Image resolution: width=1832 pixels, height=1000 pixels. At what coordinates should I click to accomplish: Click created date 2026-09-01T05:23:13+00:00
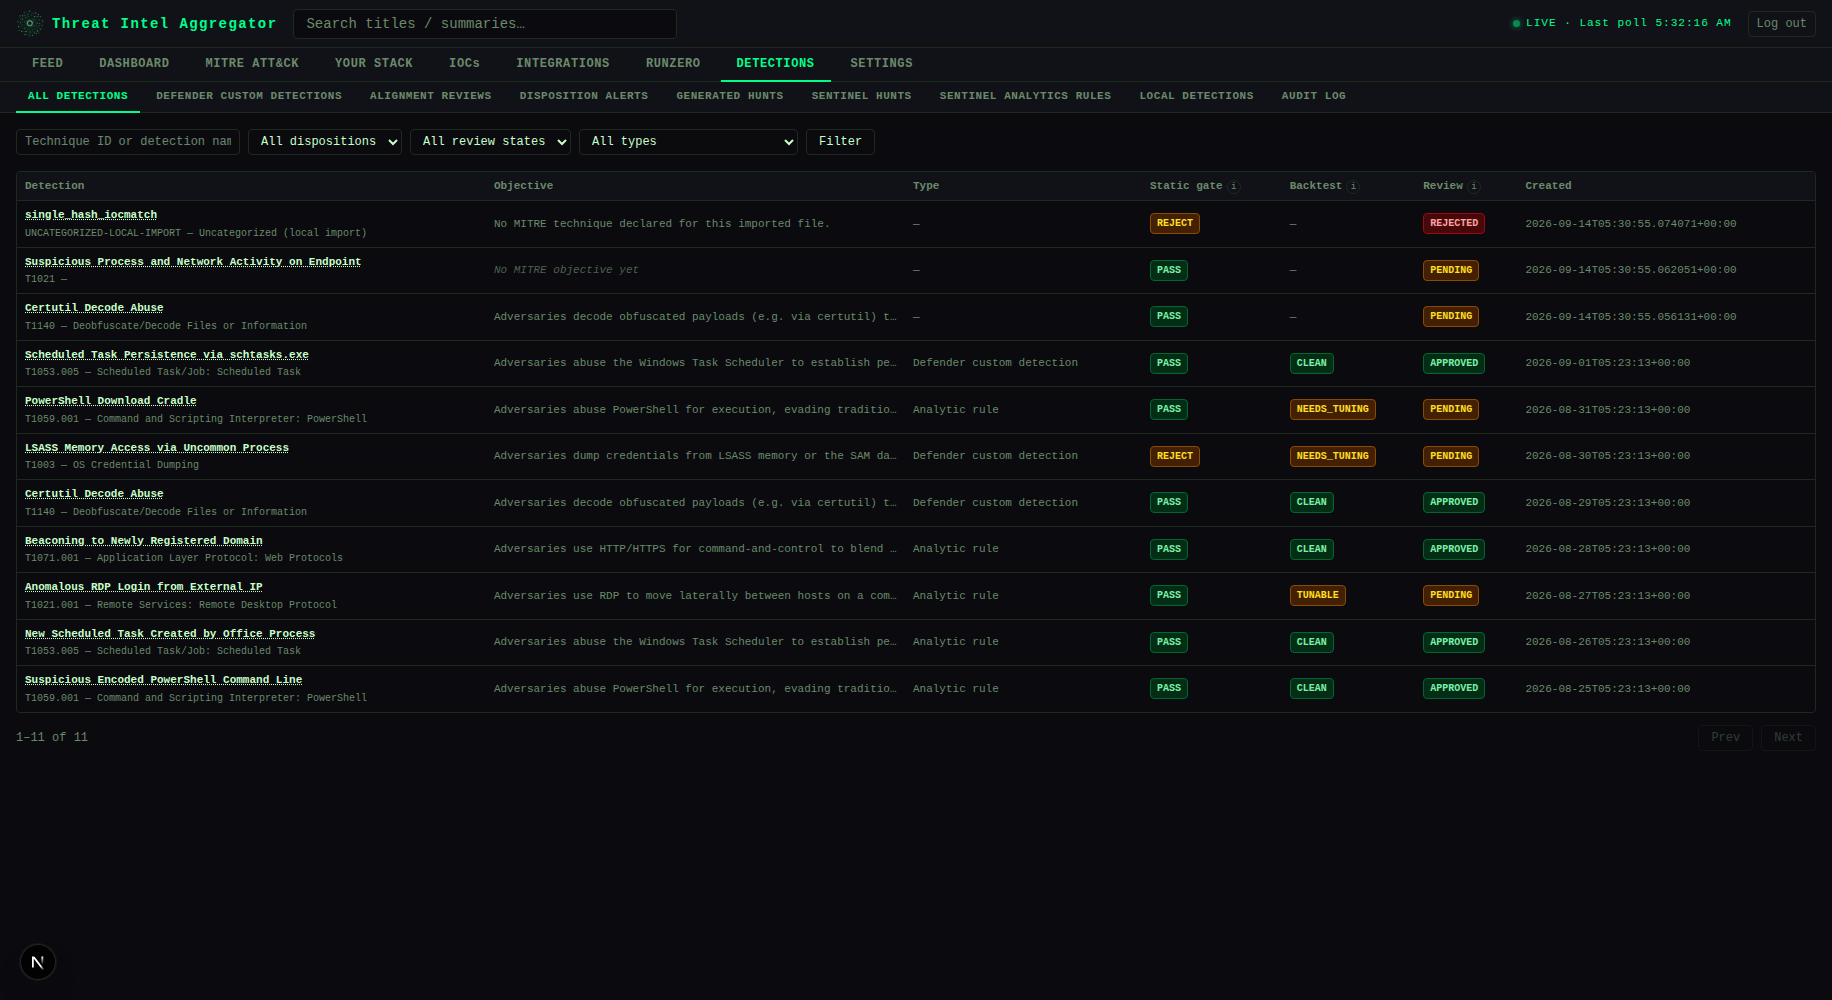1608,363
